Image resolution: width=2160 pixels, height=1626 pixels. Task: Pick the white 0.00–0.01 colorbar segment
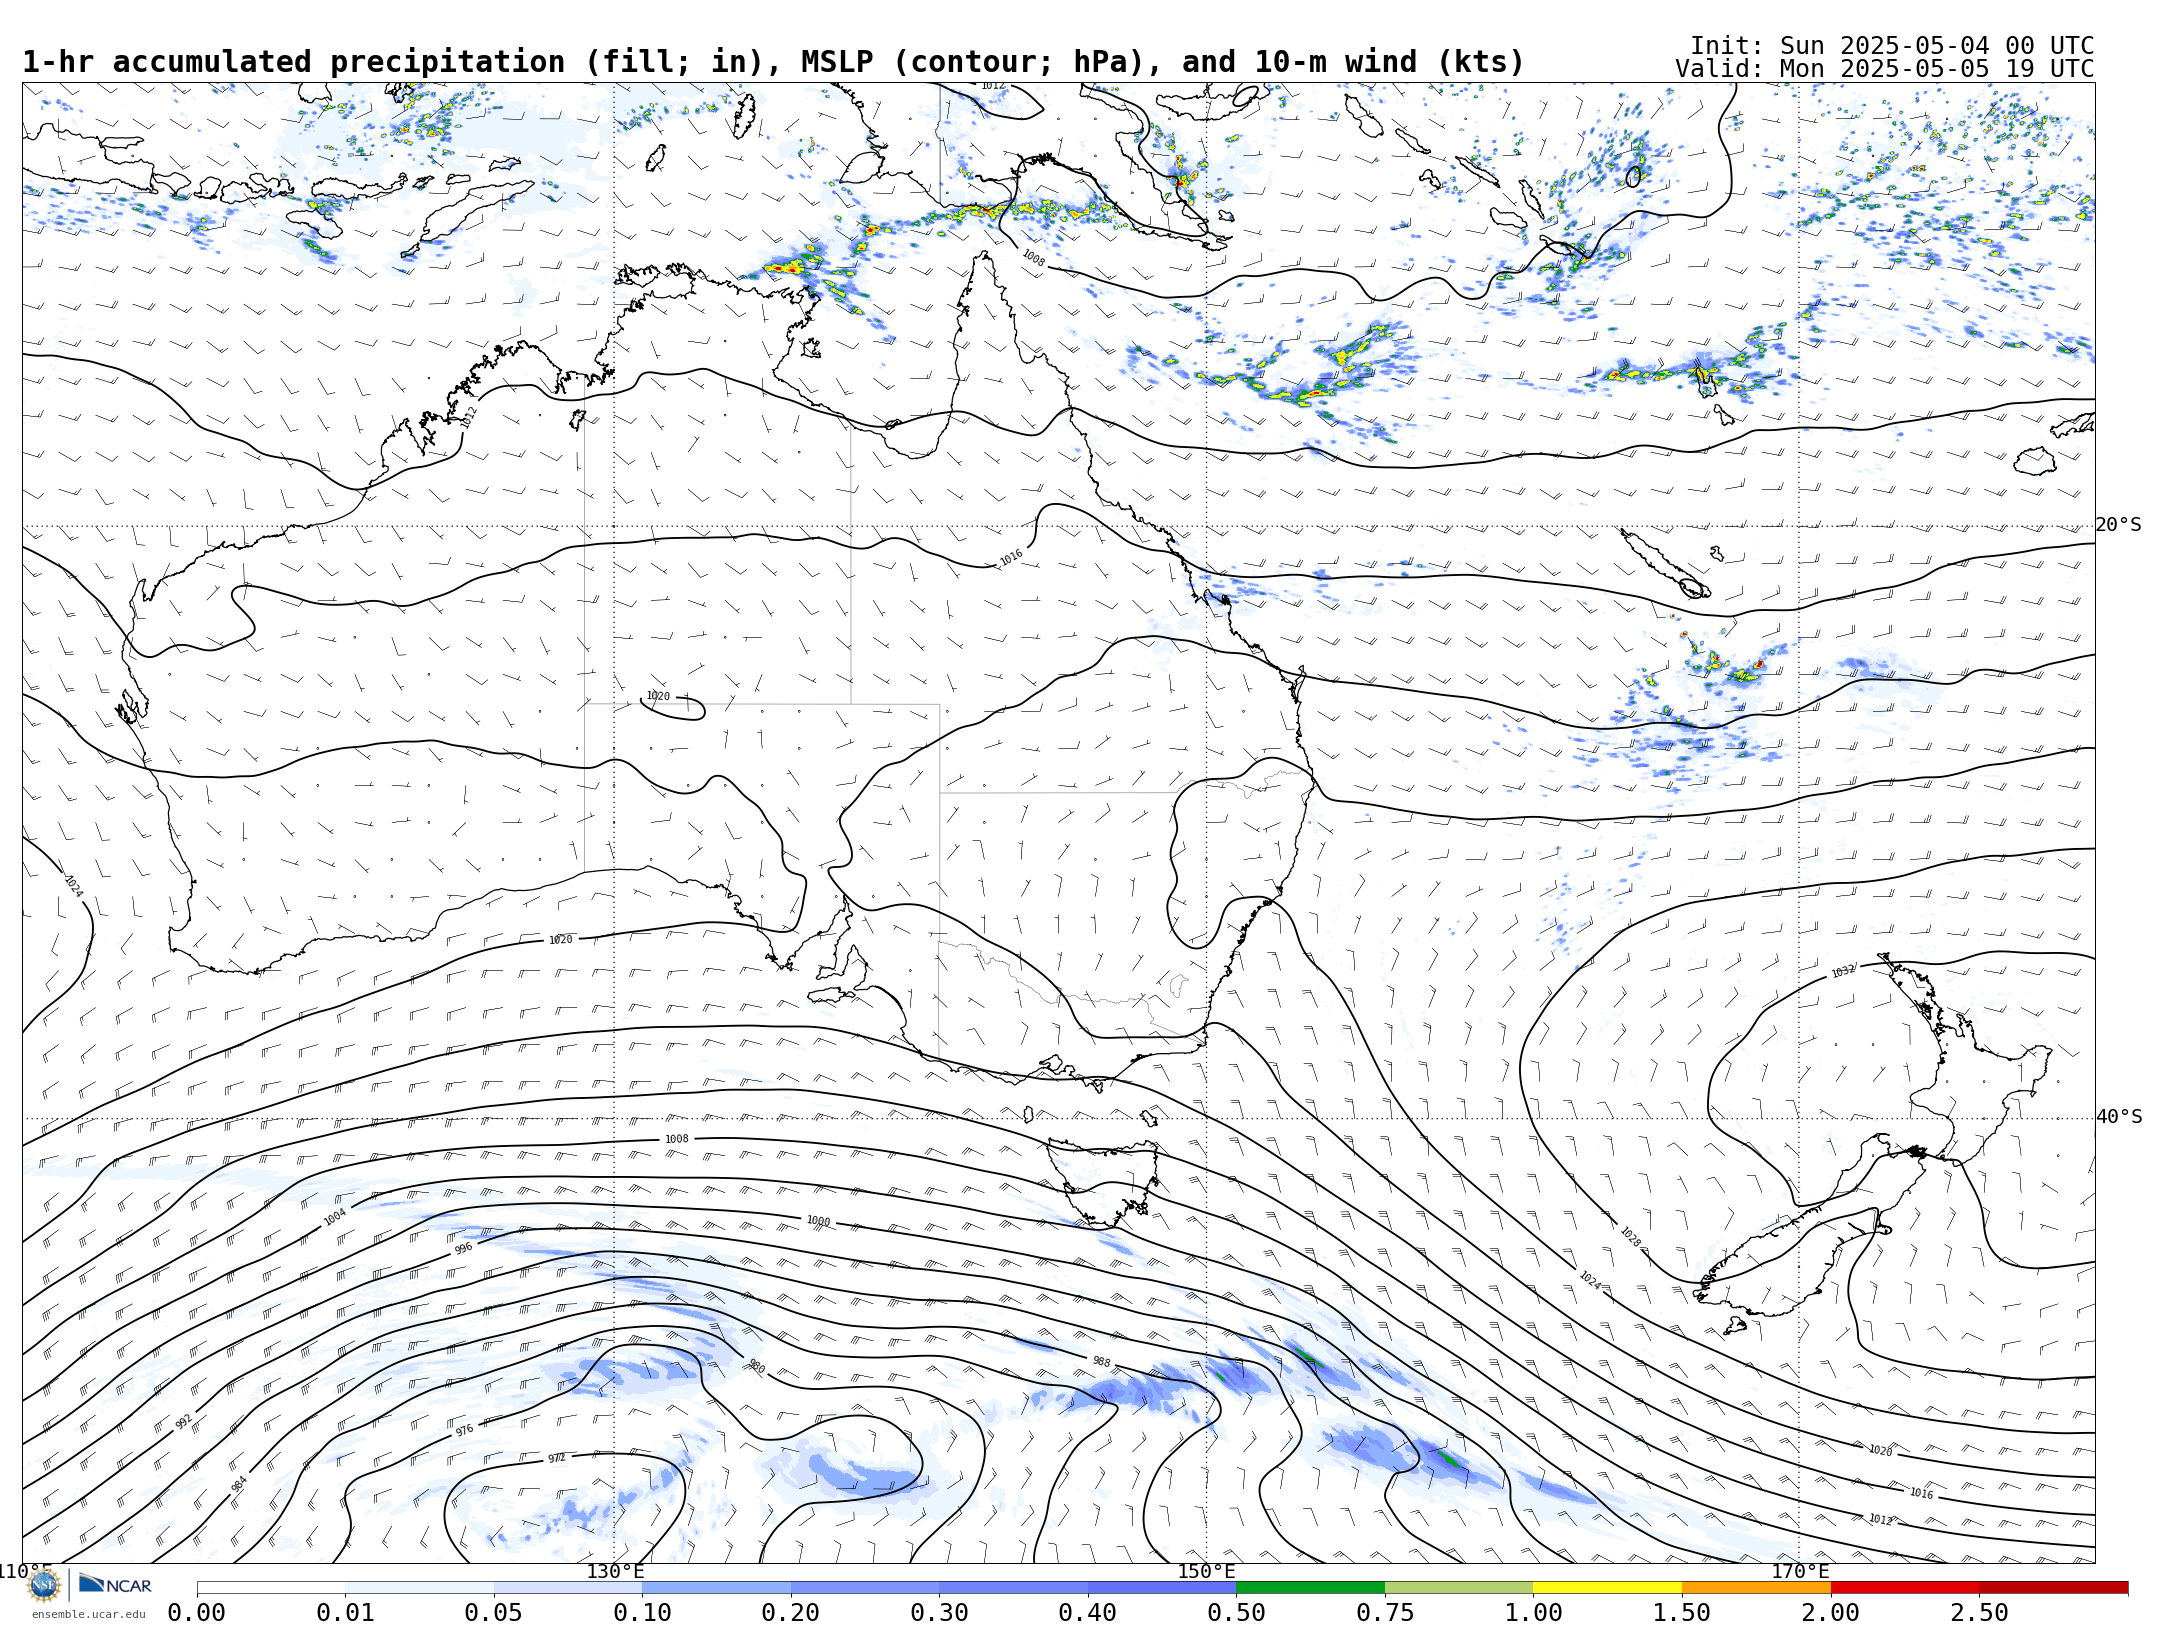pyautogui.click(x=271, y=1588)
